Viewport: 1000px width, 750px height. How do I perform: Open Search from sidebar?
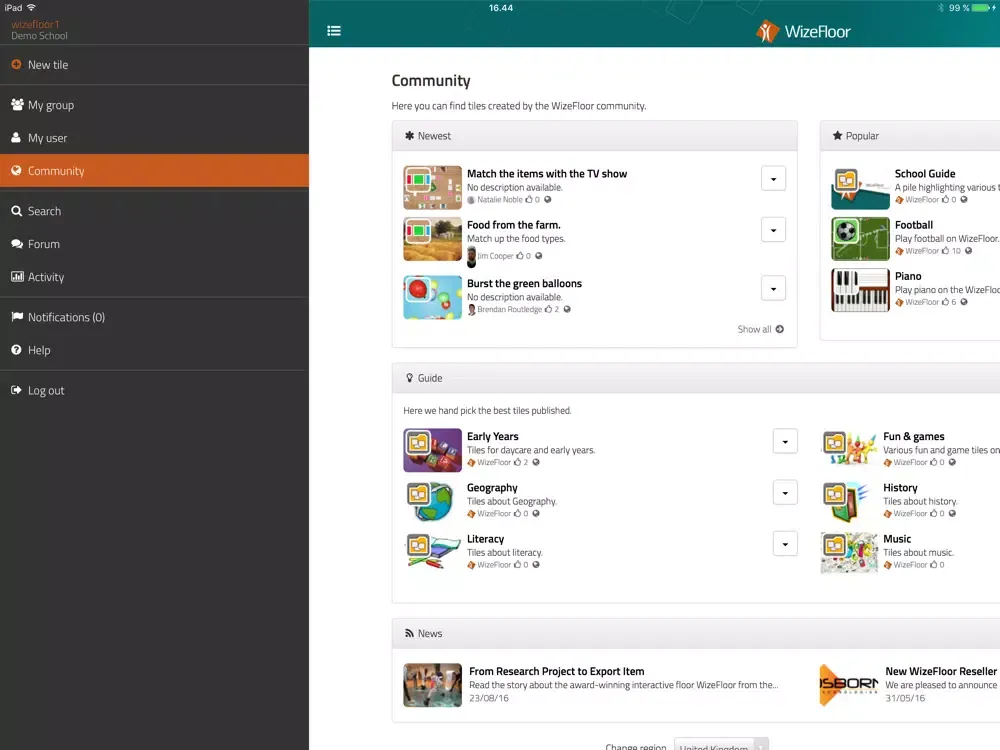[x=154, y=211]
